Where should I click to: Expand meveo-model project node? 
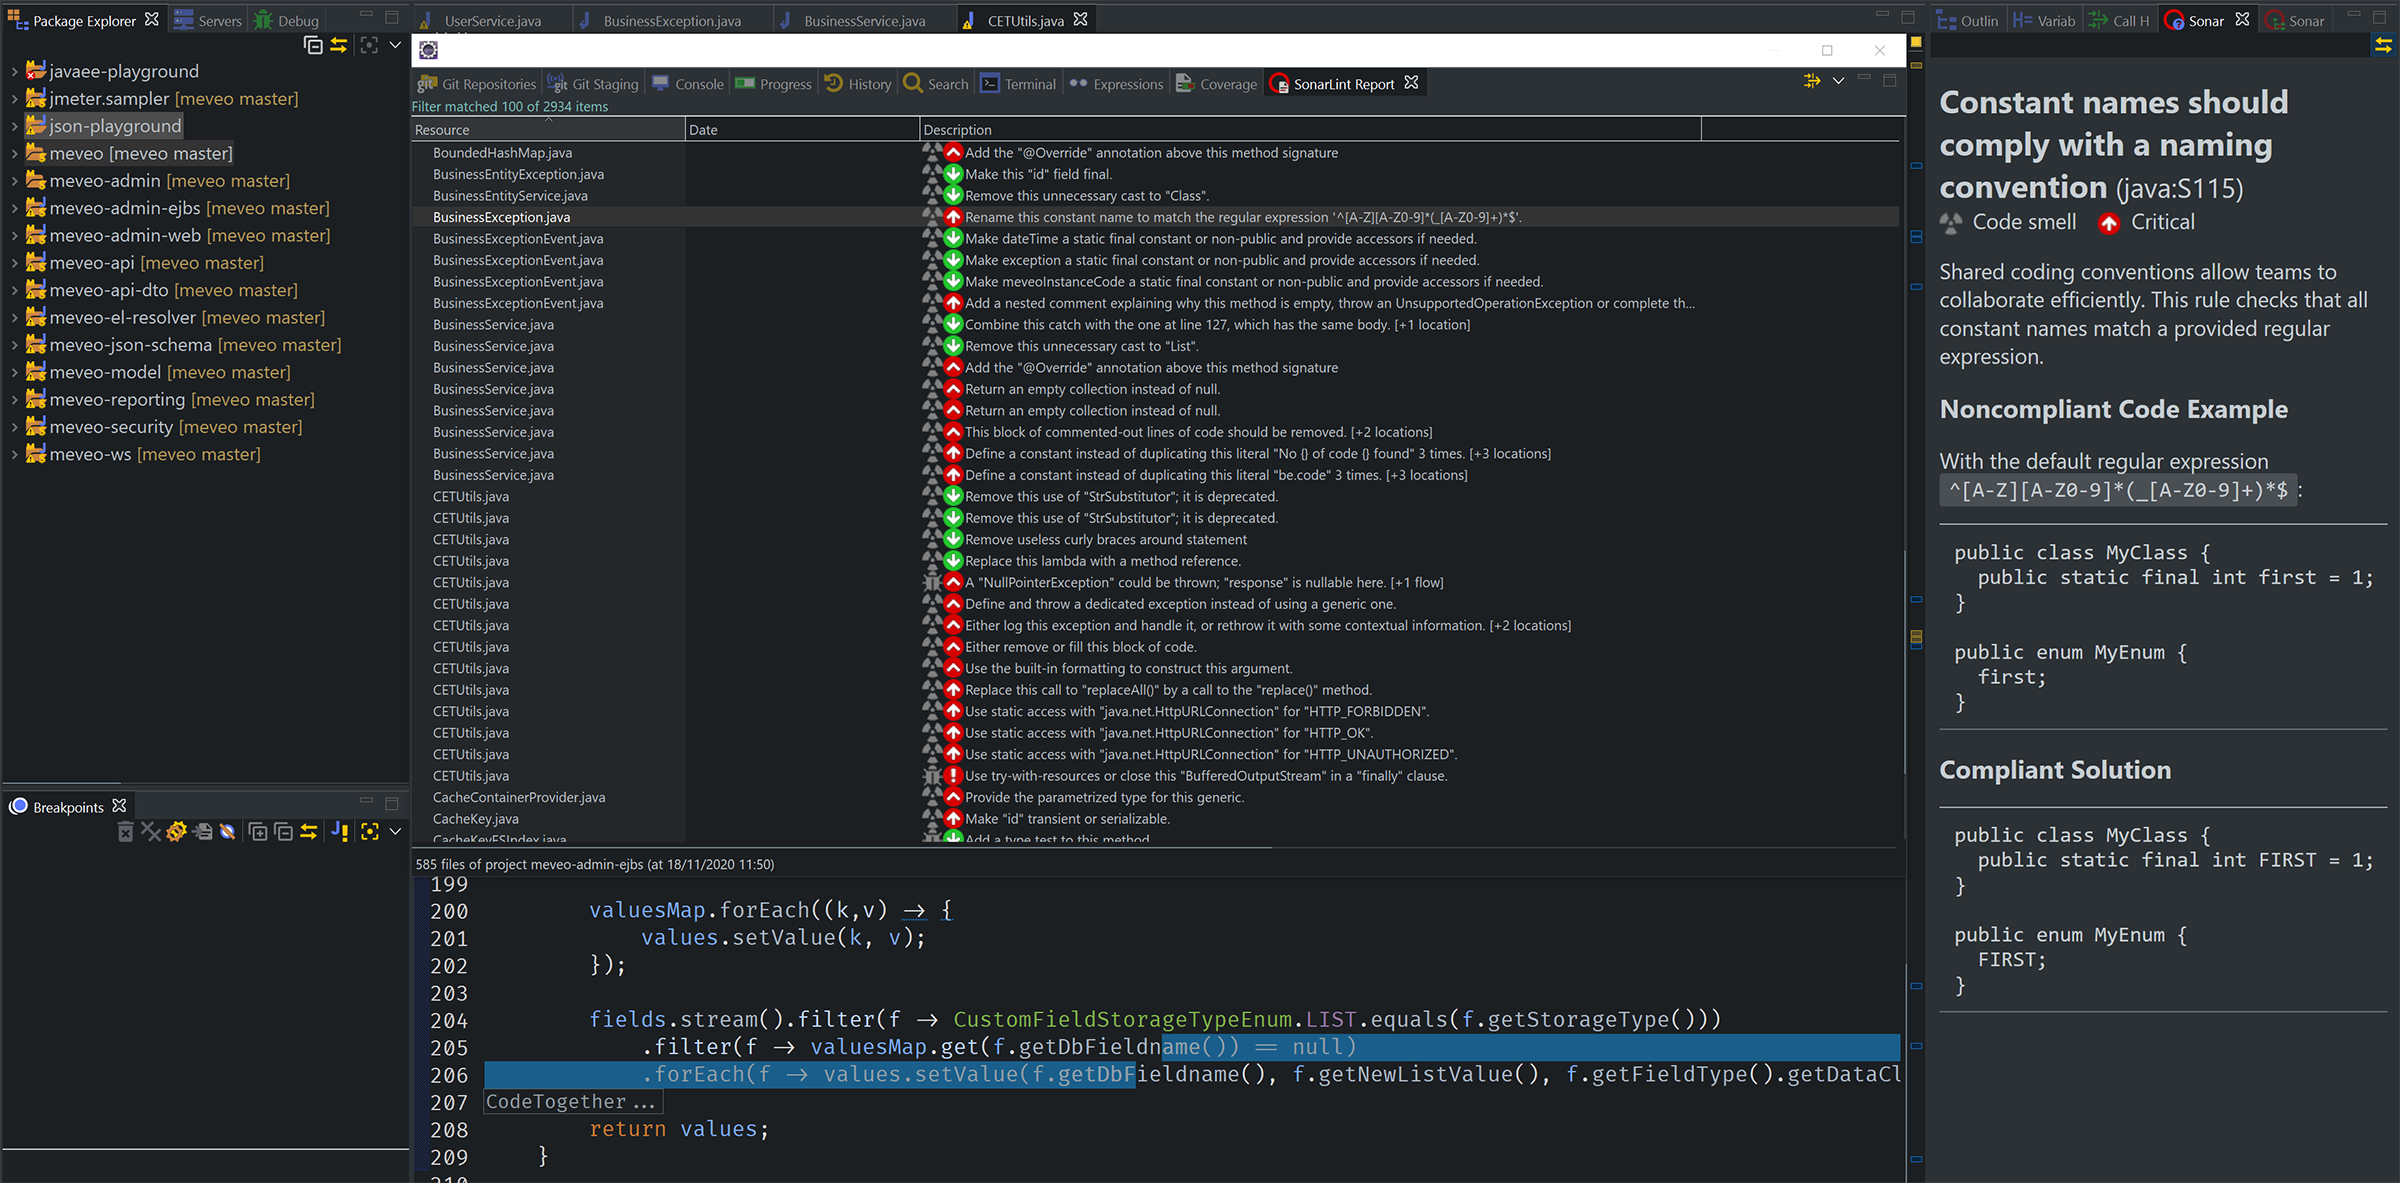click(14, 372)
